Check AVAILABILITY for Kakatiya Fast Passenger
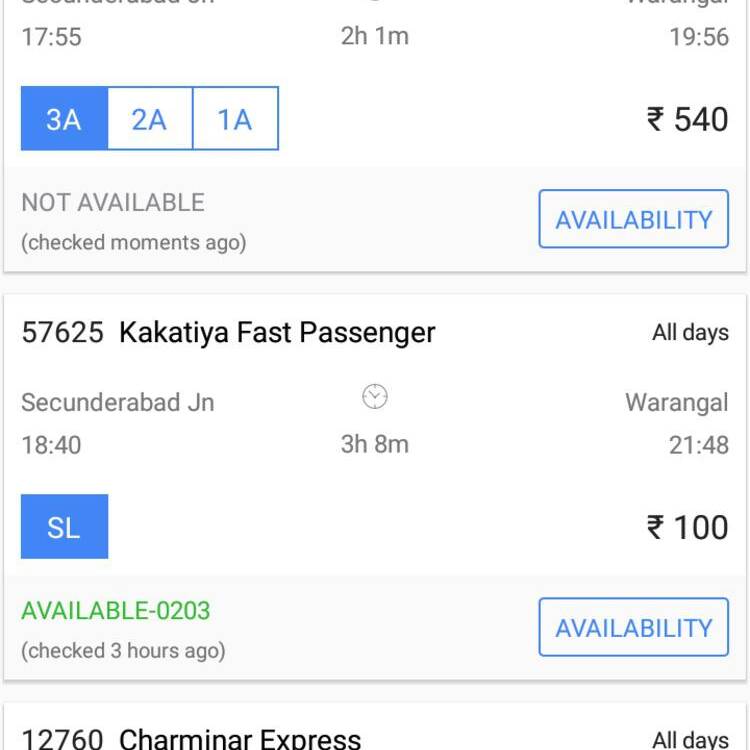 coord(633,627)
